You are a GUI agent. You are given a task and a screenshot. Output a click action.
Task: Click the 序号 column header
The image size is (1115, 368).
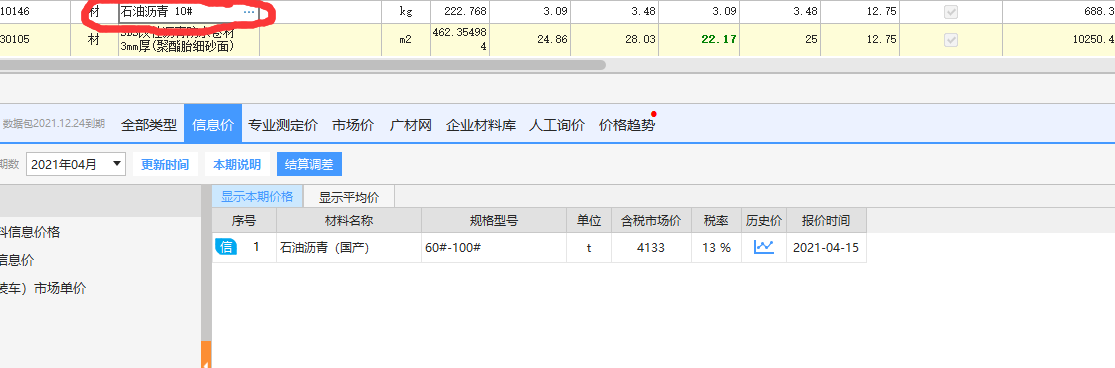point(245,220)
